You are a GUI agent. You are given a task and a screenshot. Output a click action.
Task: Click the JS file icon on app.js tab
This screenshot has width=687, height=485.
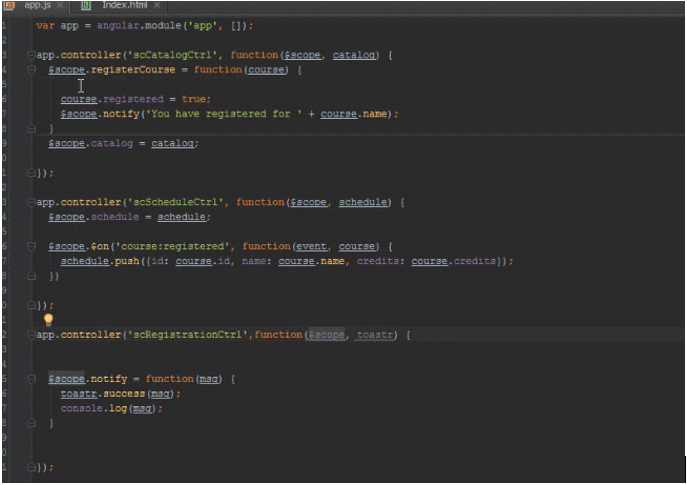10,6
